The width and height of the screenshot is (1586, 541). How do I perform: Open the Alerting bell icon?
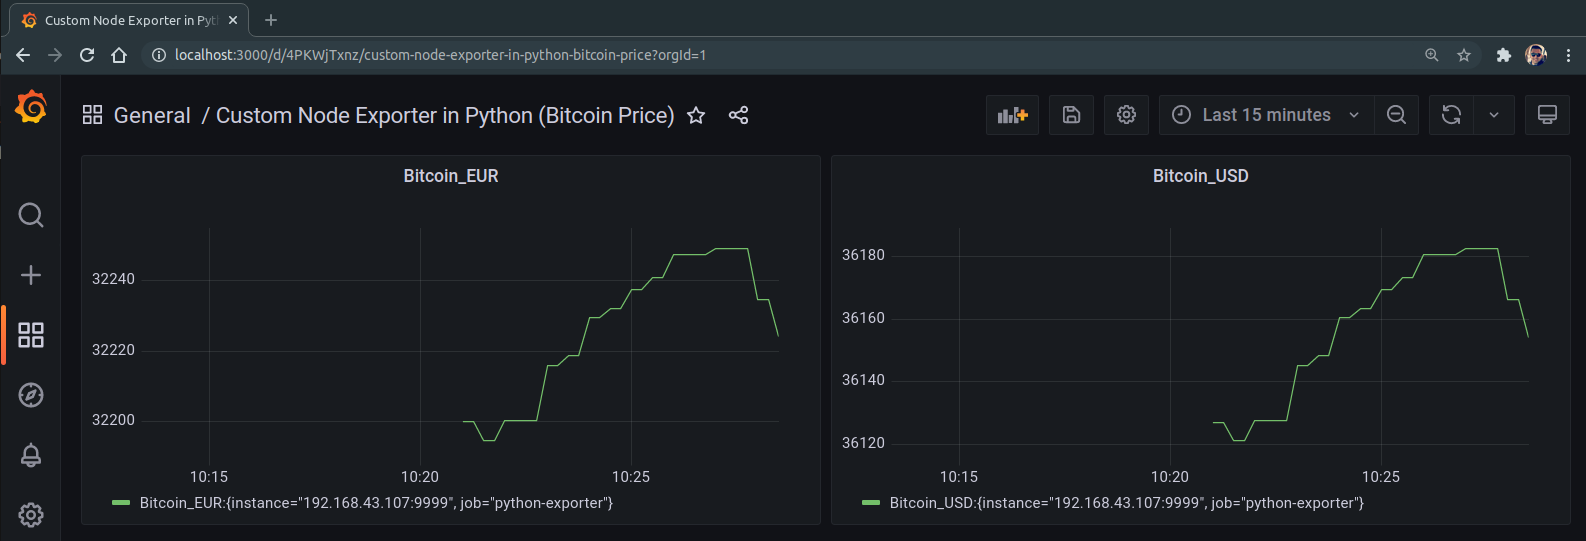(x=31, y=455)
